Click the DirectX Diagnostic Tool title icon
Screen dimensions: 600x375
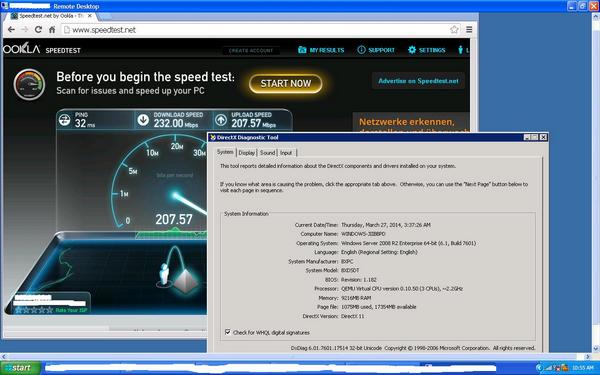(x=213, y=137)
